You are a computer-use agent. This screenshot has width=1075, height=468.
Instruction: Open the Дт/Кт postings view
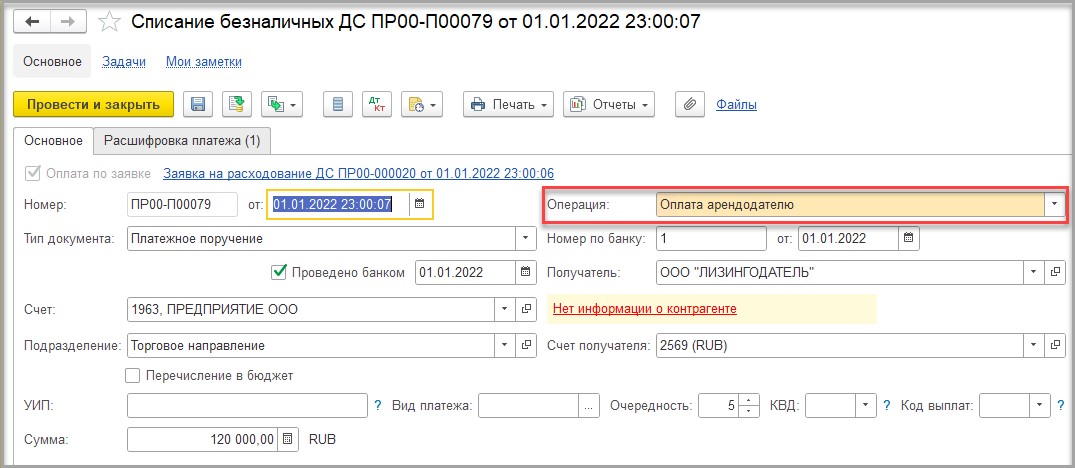pyautogui.click(x=376, y=105)
